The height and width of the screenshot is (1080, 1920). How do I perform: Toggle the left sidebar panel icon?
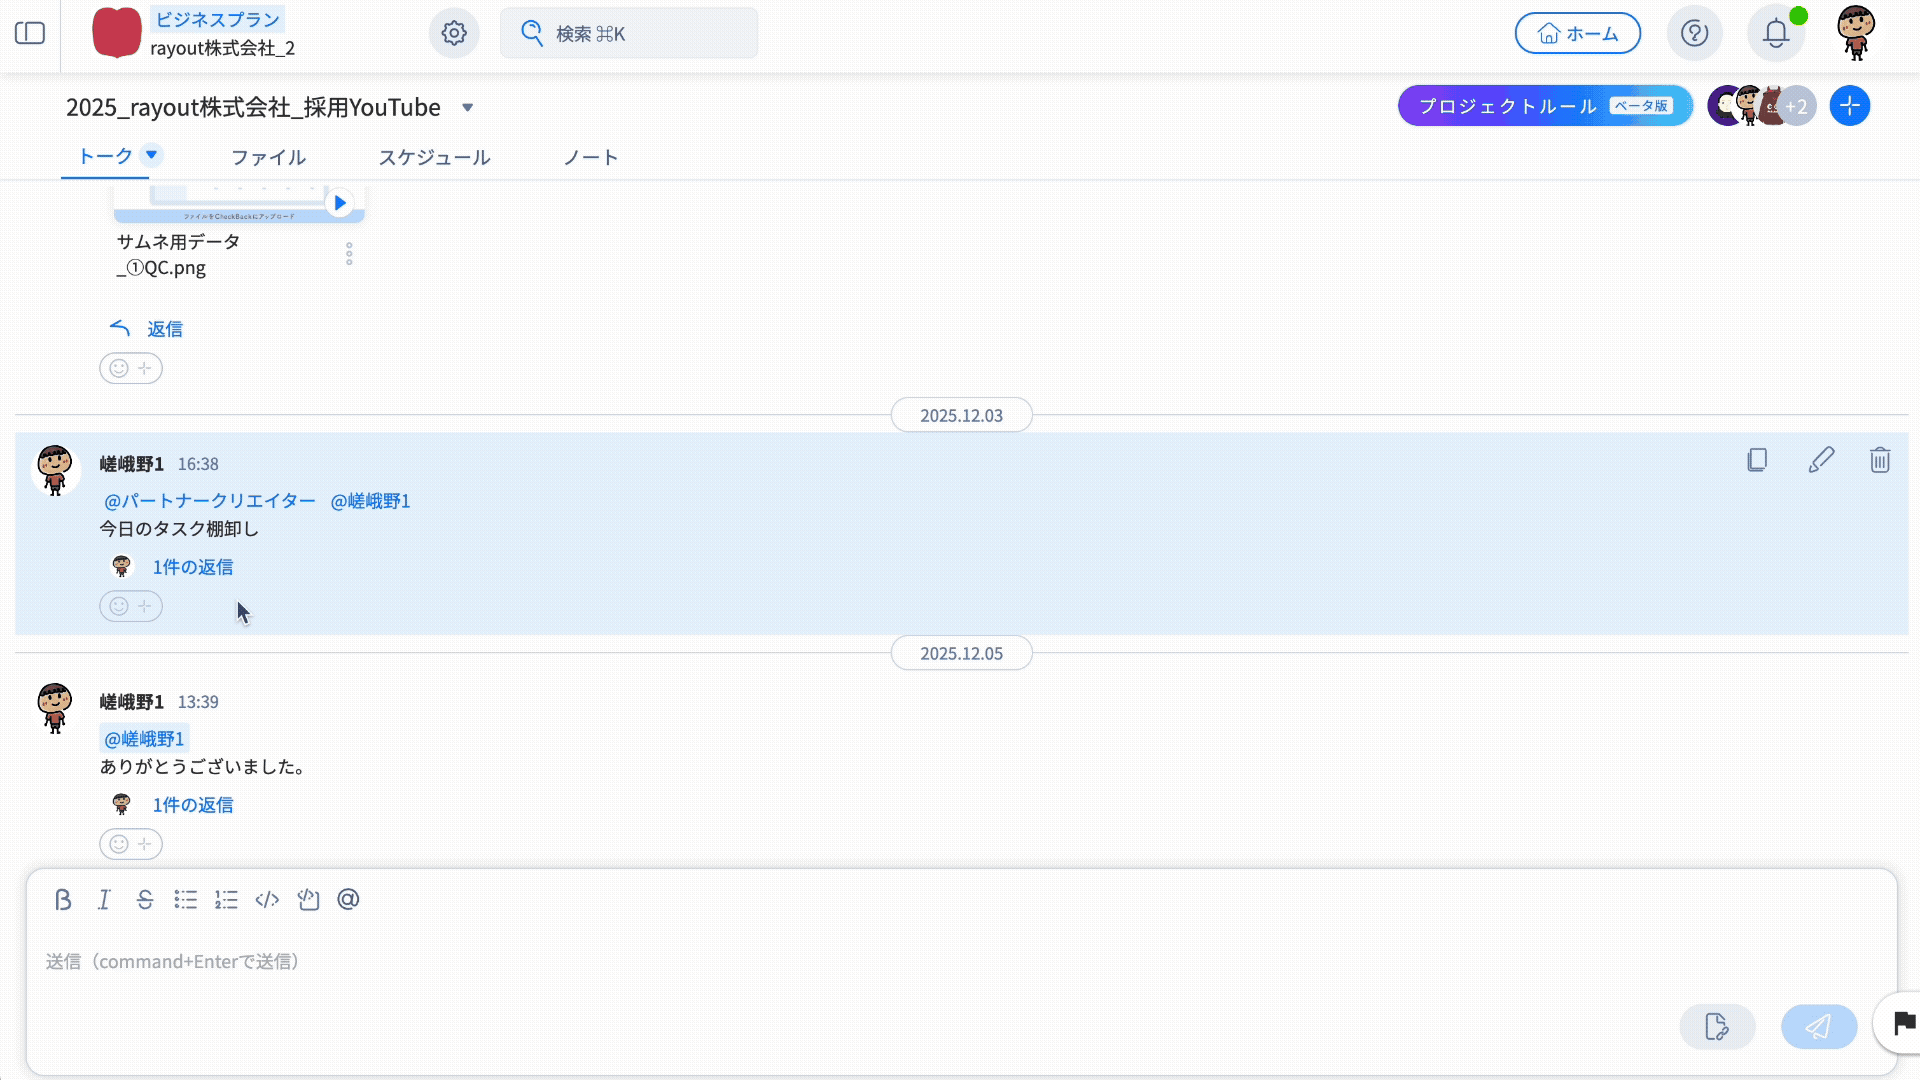pyautogui.click(x=30, y=33)
